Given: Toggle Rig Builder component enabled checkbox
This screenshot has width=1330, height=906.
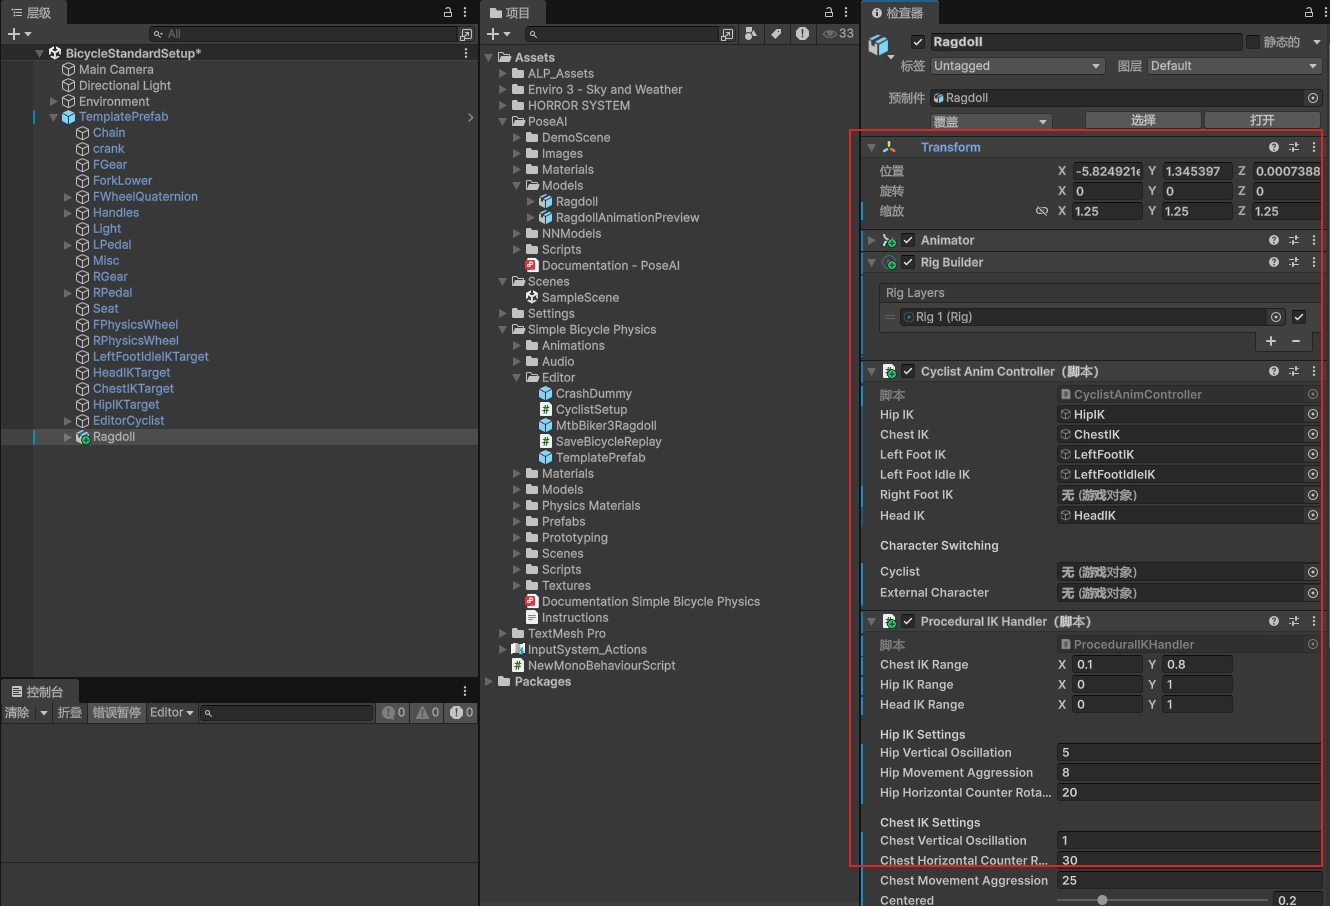Looking at the screenshot, I should [908, 262].
